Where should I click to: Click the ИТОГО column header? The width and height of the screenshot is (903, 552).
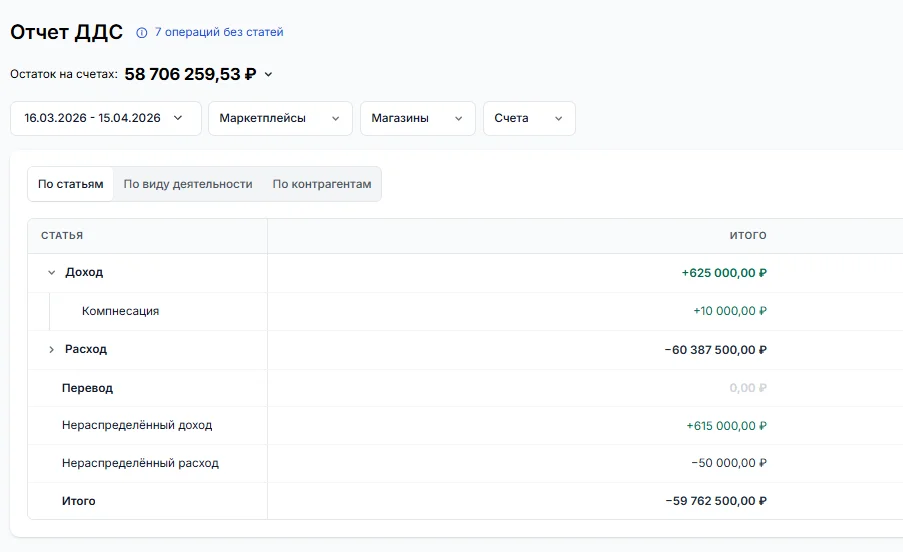click(x=748, y=235)
